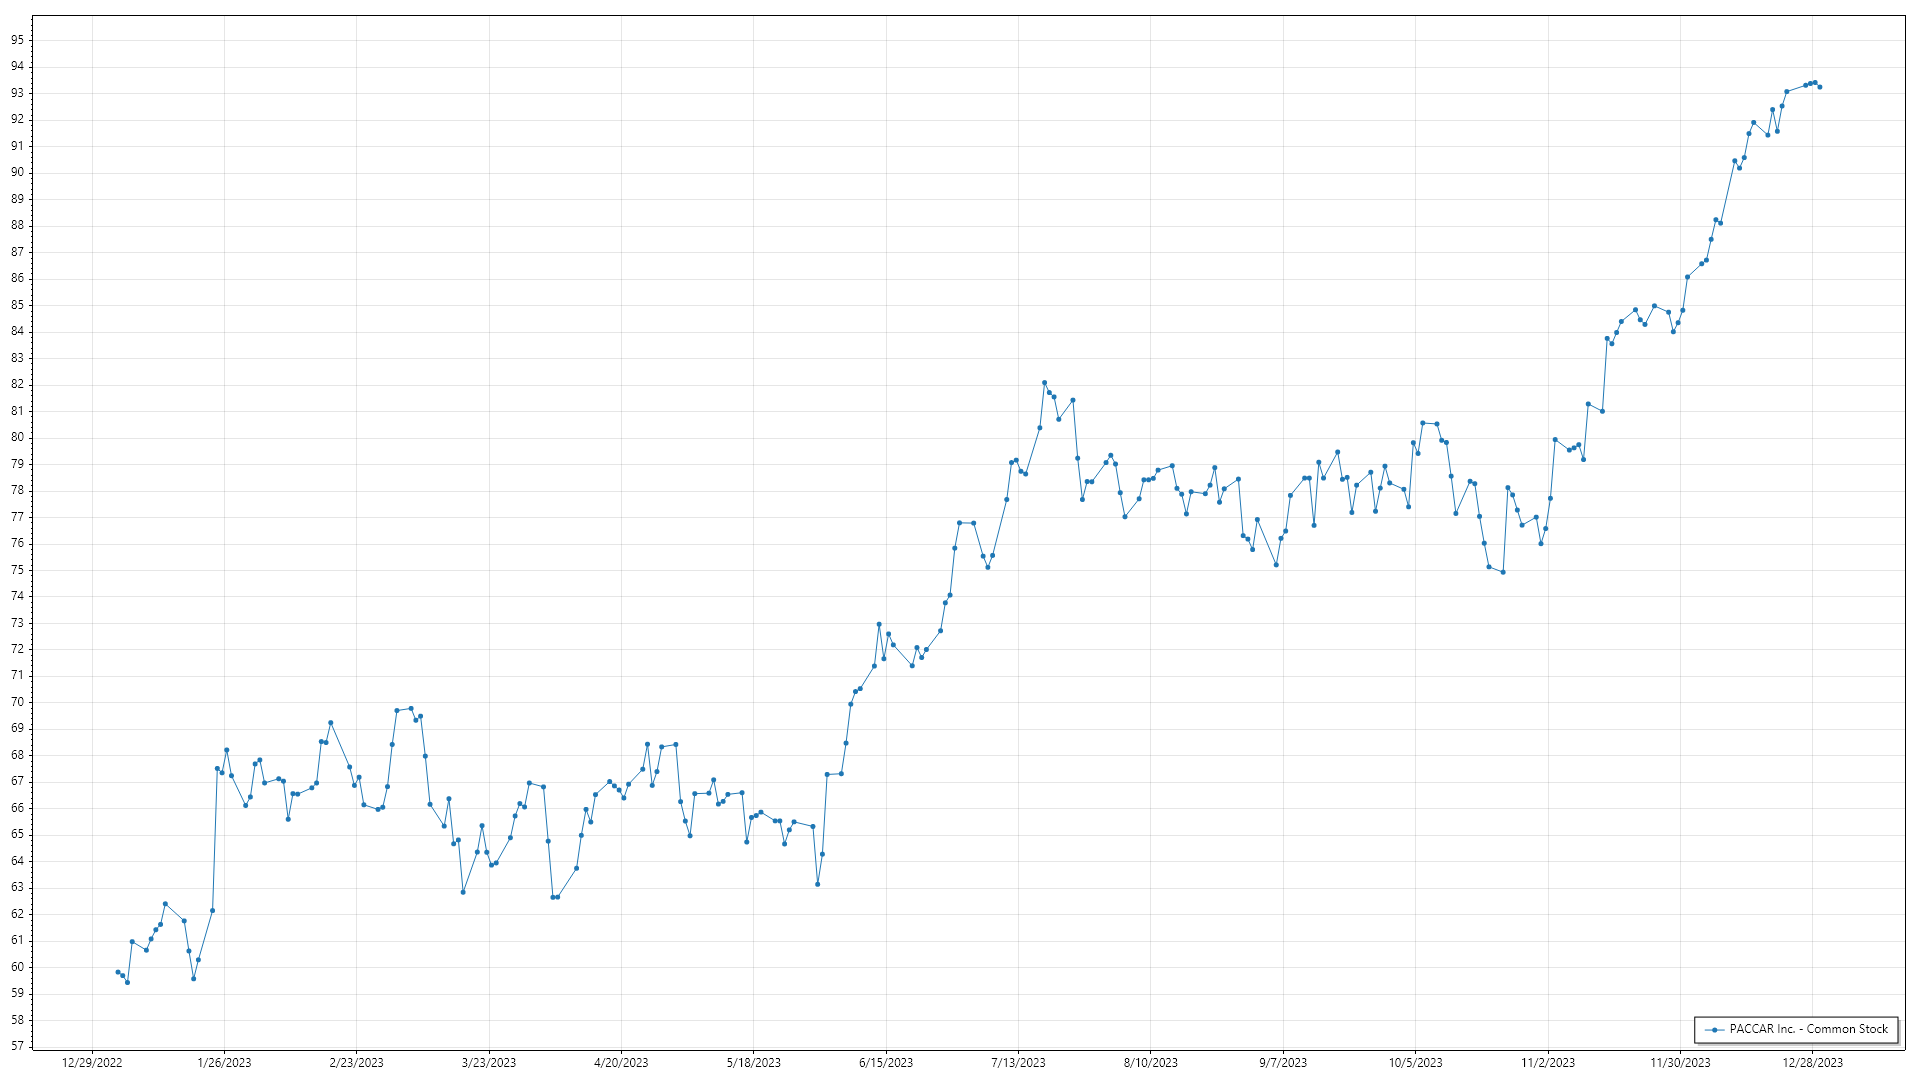Click the PACCAR Inc. legend line marker
The image size is (1920, 1080).
pyautogui.click(x=1714, y=1029)
